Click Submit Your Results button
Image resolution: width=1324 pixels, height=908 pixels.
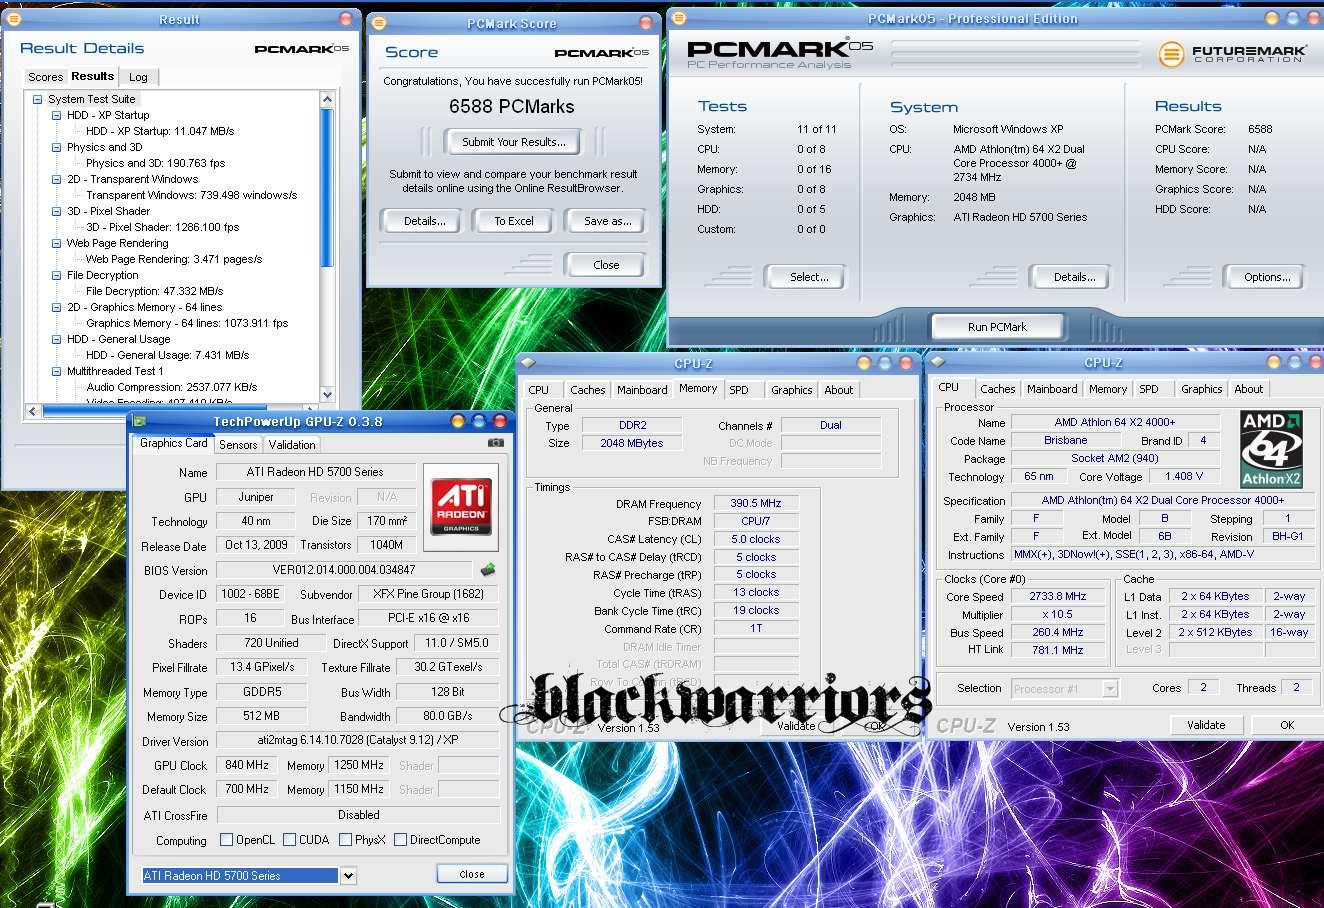(514, 142)
